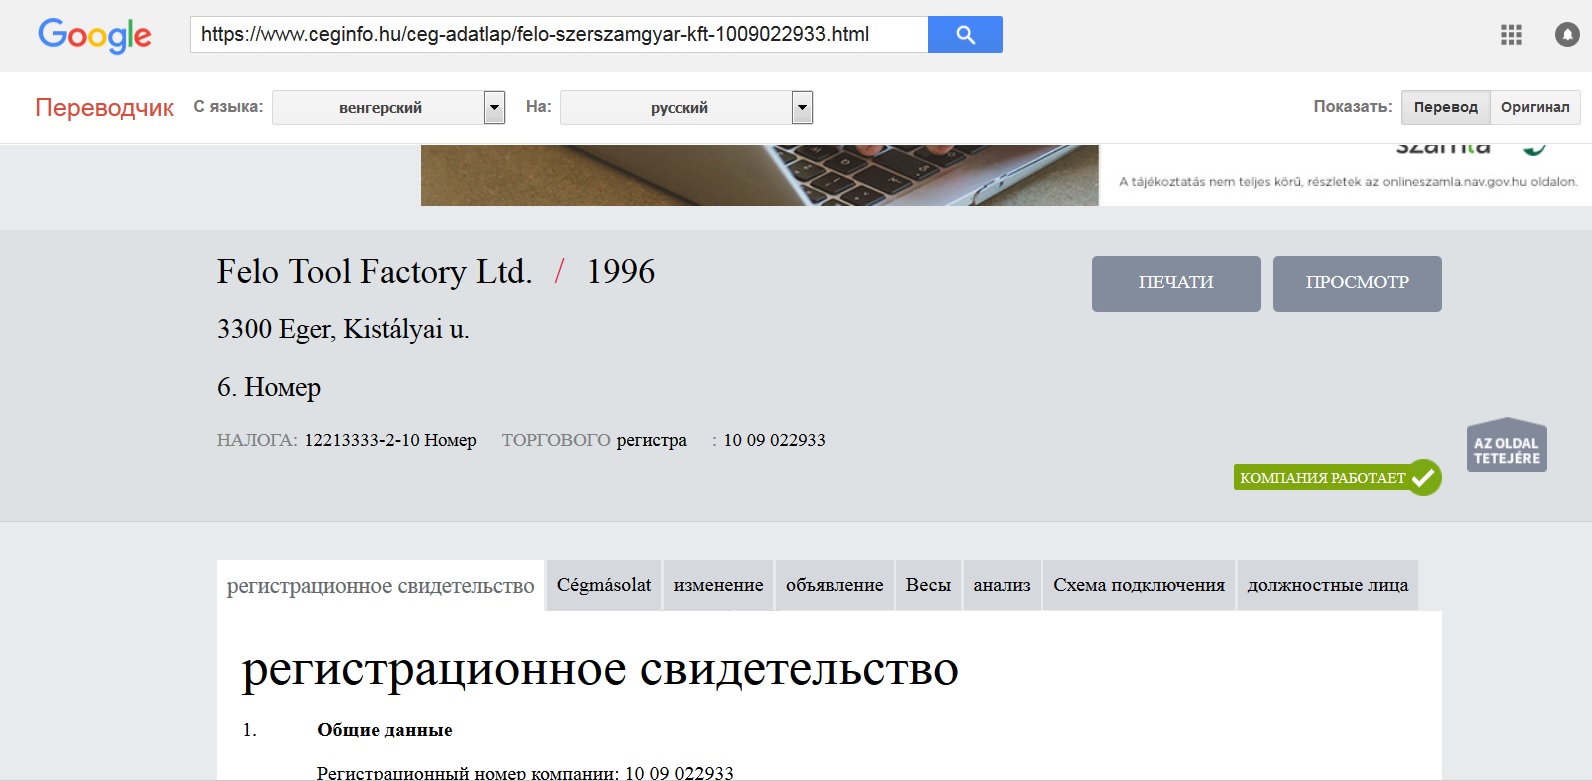Click the URL input field
This screenshot has width=1592, height=781.
[x=559, y=34]
